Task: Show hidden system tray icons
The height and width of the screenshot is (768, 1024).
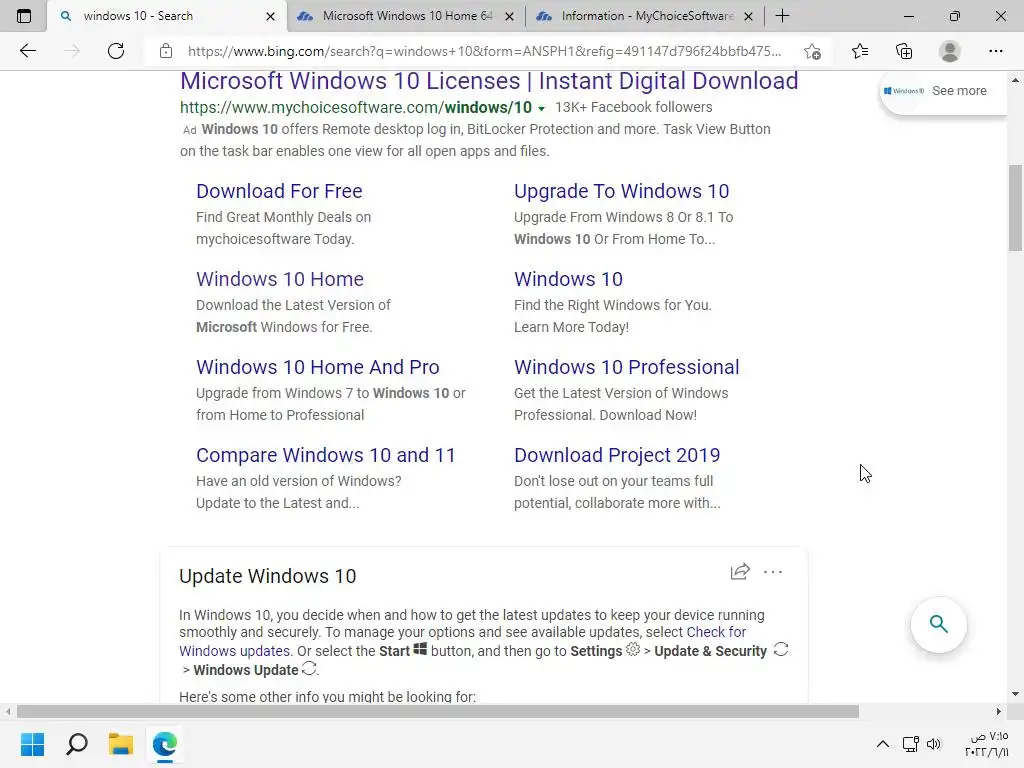Action: coord(883,744)
